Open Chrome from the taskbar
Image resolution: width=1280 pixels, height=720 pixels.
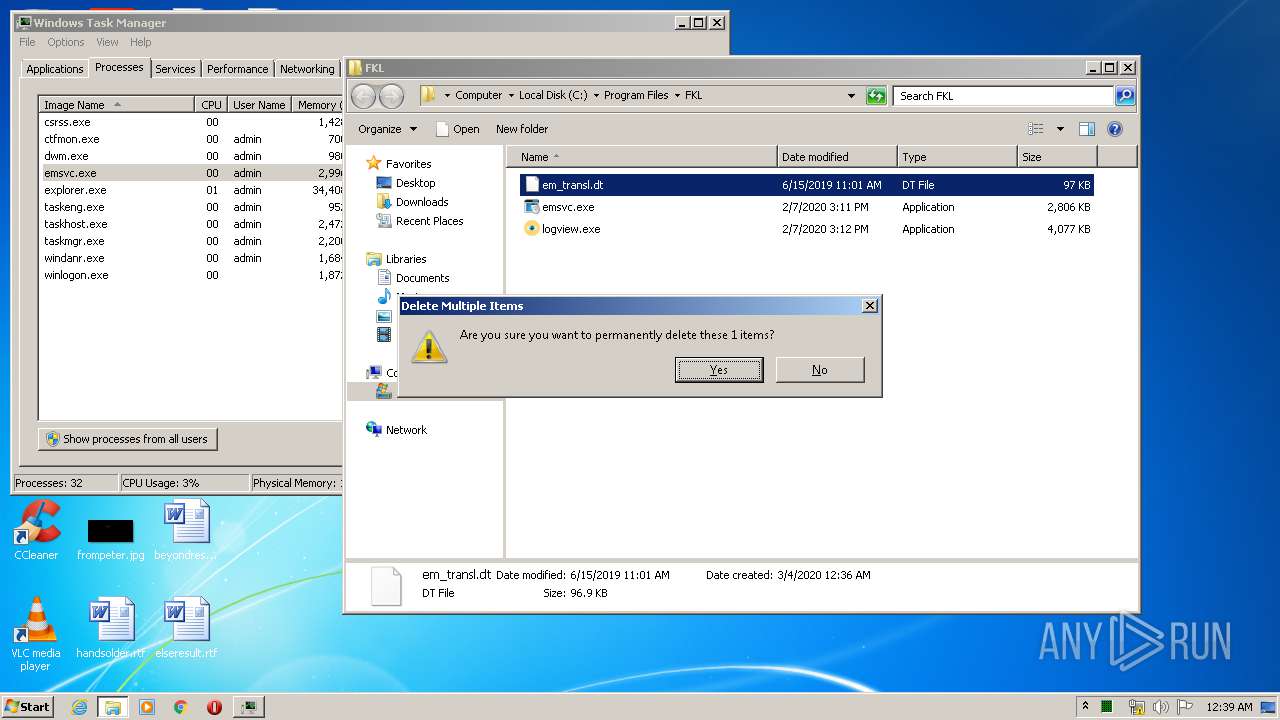coord(180,707)
